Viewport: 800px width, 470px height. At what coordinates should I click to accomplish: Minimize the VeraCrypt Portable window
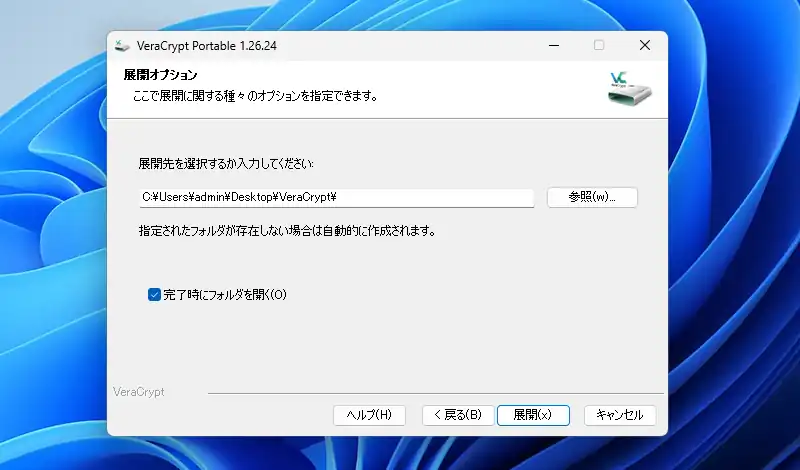coord(554,45)
